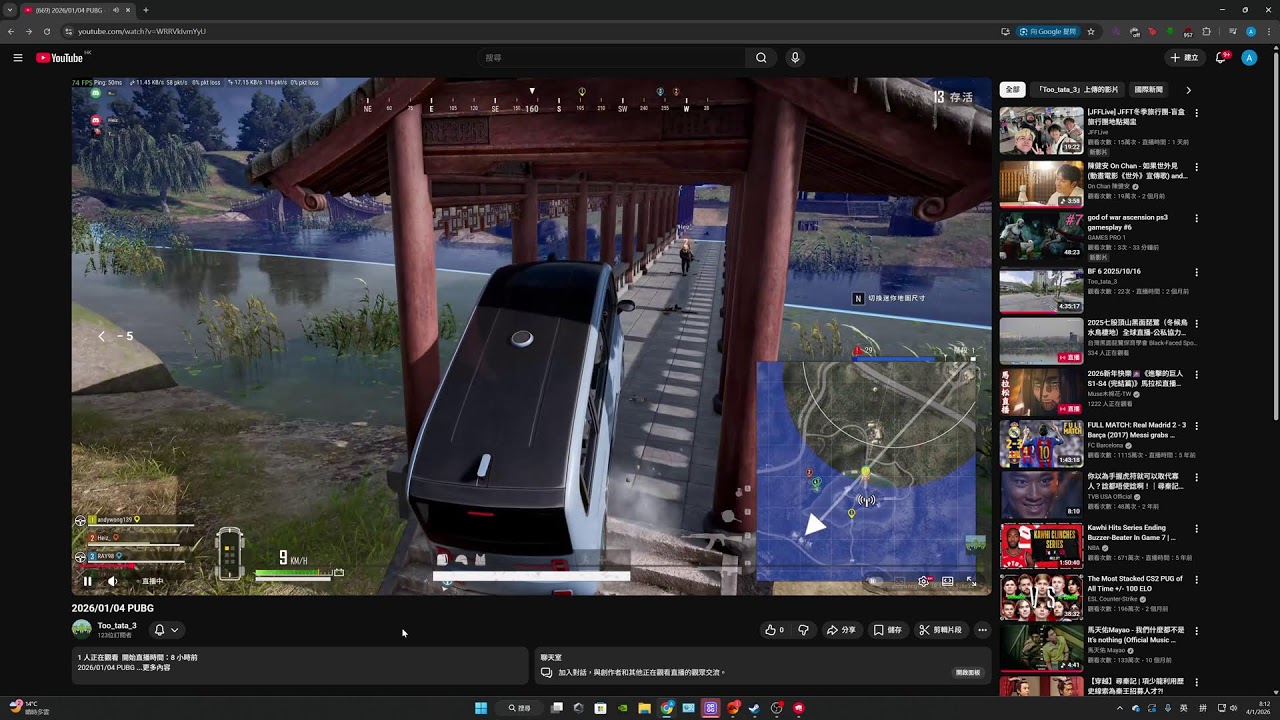Click the YouTube search input field

[x=611, y=58]
